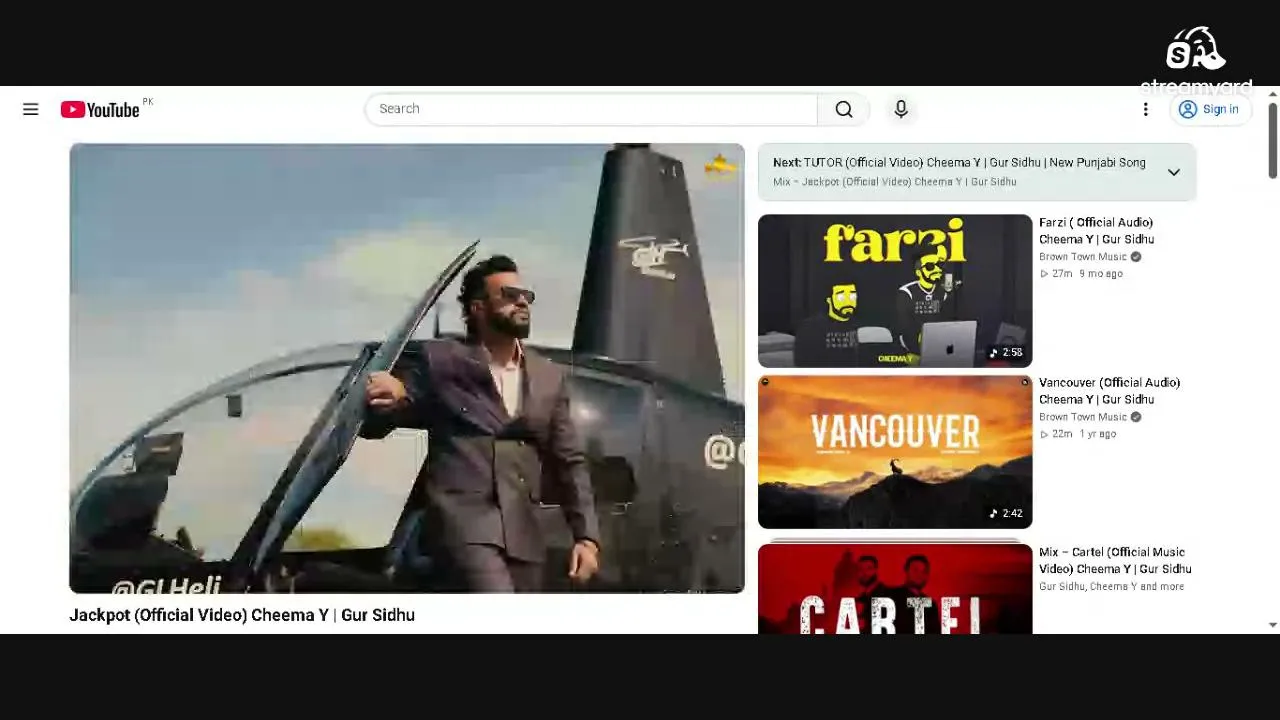This screenshot has width=1280, height=720.
Task: Click the Vancouver 2:42 duration badge
Action: coord(1007,514)
